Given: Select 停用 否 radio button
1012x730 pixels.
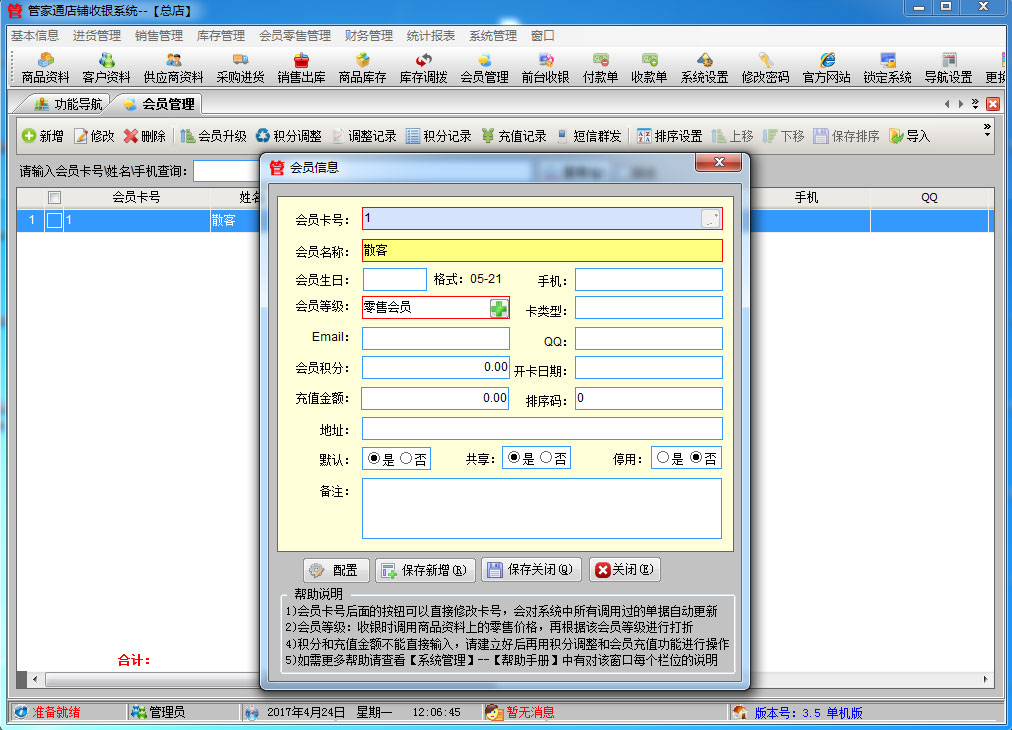Looking at the screenshot, I should 696,458.
